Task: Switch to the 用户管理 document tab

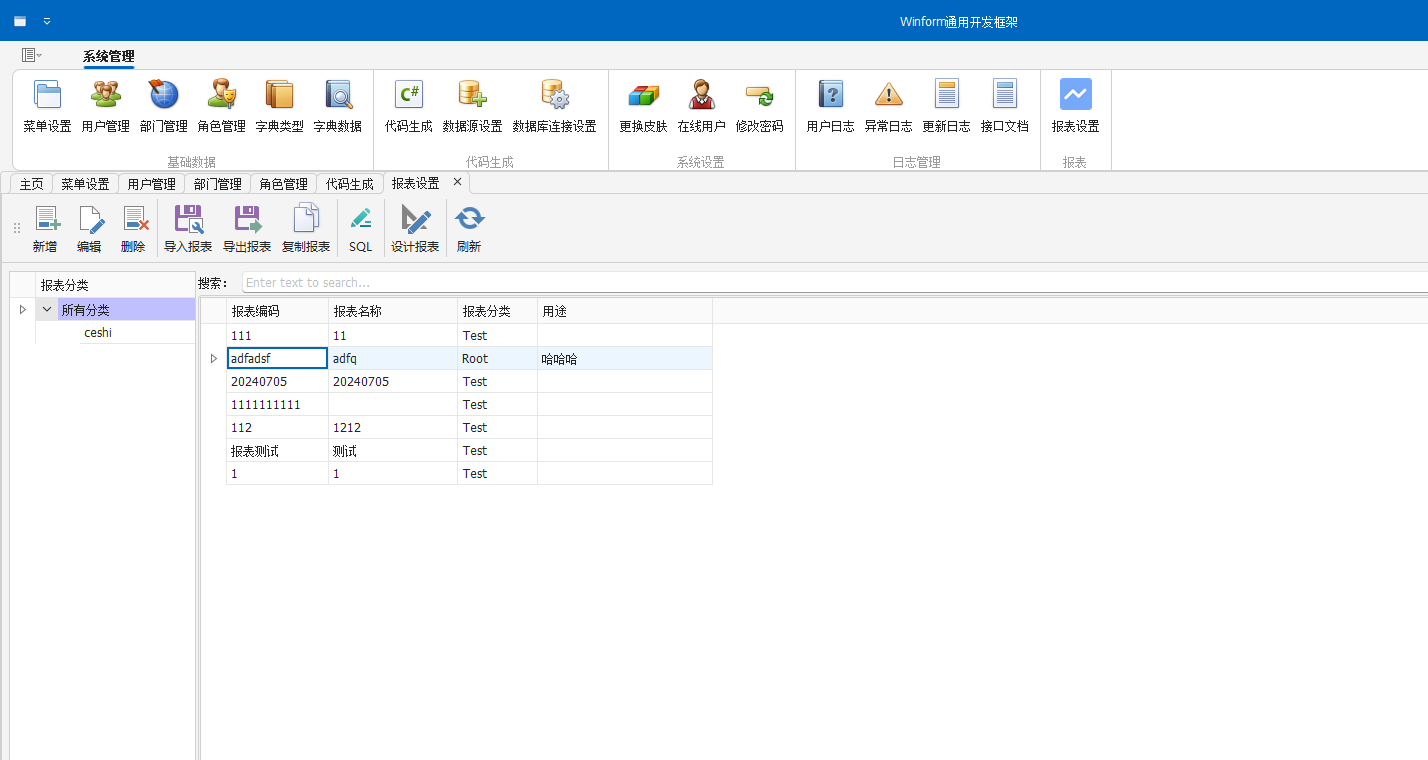Action: pyautogui.click(x=151, y=184)
